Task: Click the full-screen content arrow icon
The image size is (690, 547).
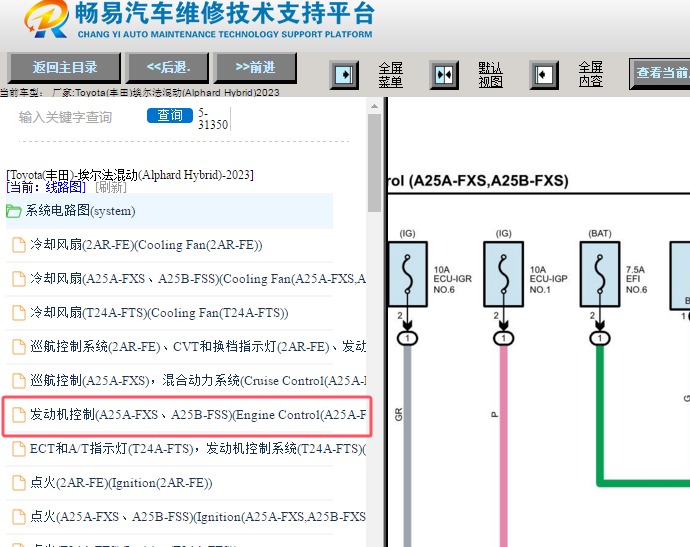Action: [x=544, y=75]
